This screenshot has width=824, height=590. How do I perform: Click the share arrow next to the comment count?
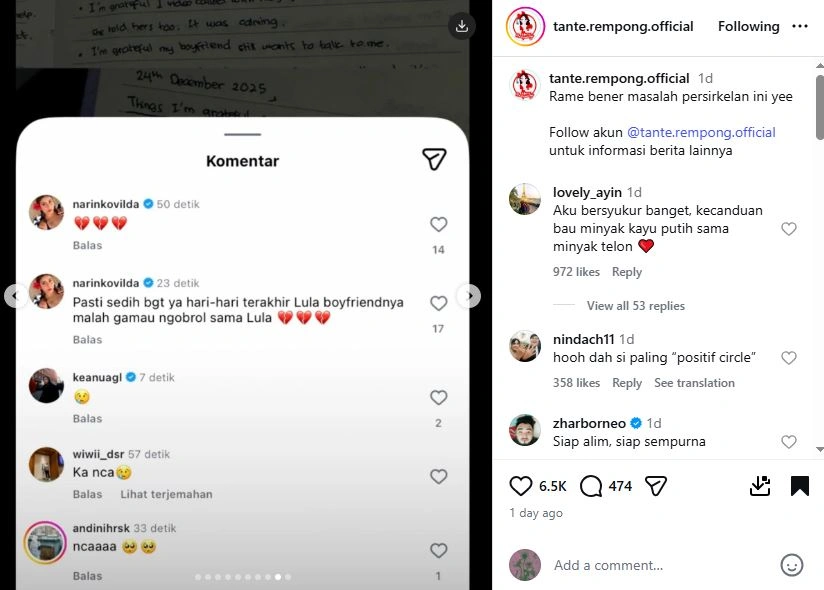tap(656, 485)
